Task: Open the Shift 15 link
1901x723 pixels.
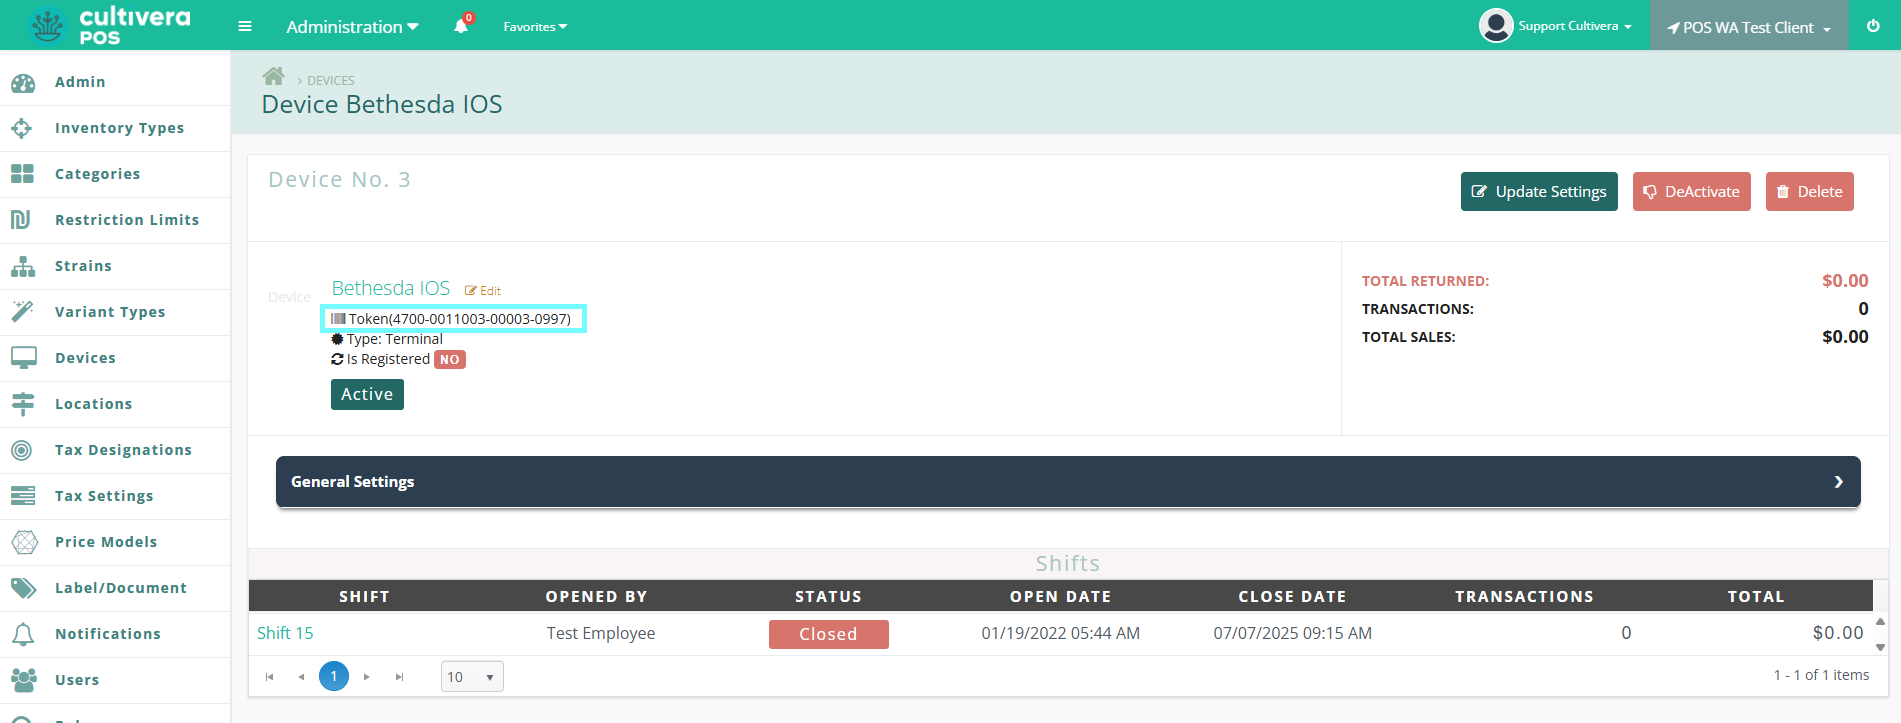Action: click(285, 633)
